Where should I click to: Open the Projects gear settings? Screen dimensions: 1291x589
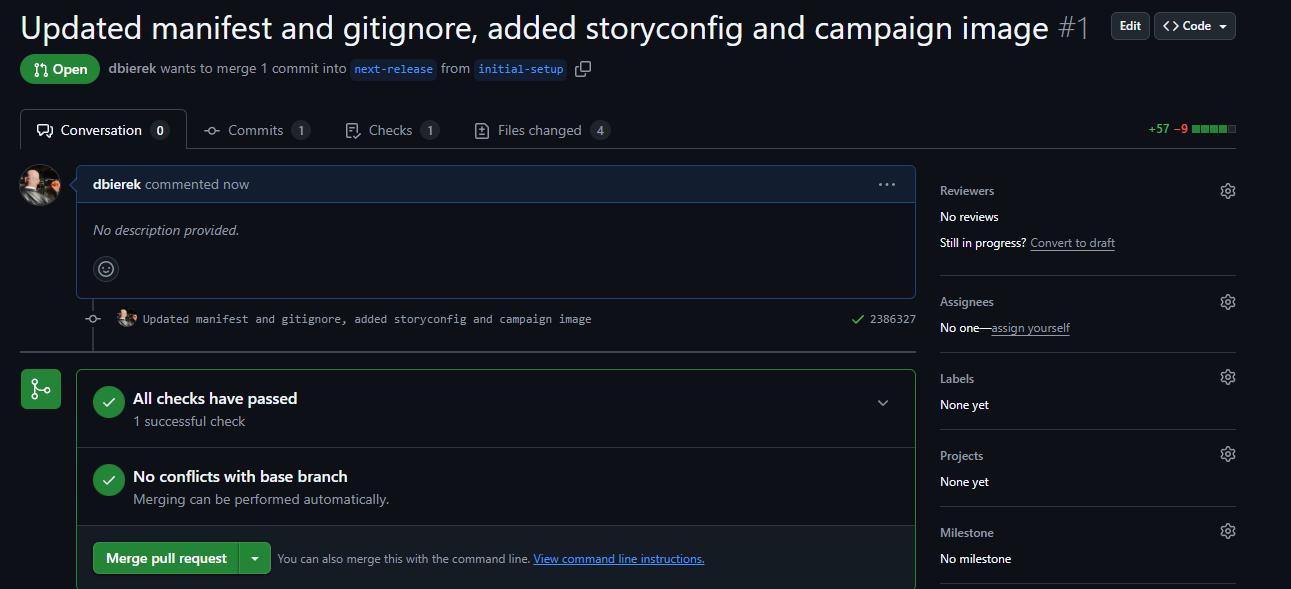[x=1228, y=454]
